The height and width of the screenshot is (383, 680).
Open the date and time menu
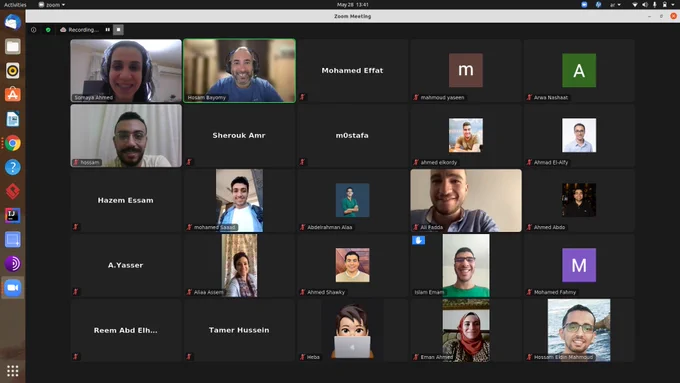pyautogui.click(x=353, y=4)
